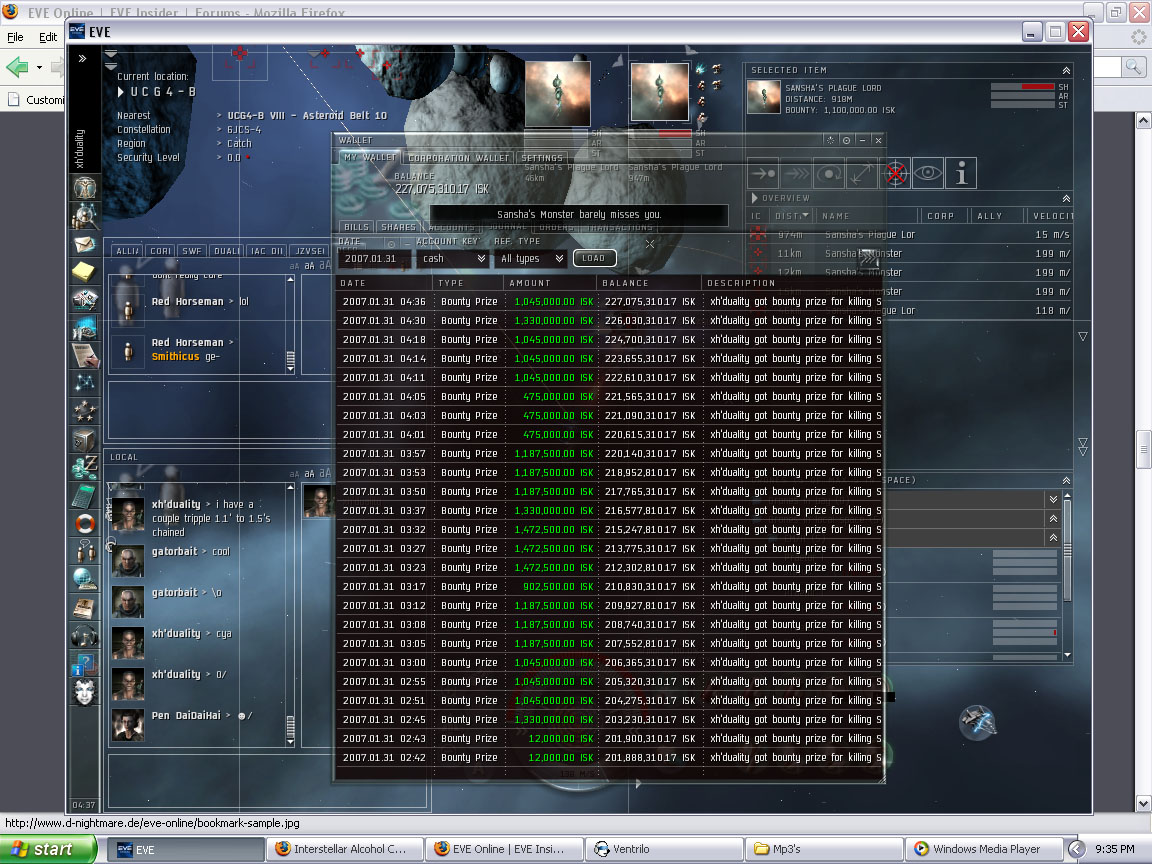1152x864 pixels.
Task: Select journal row 2007.01.31 04:36
Action: coord(610,301)
